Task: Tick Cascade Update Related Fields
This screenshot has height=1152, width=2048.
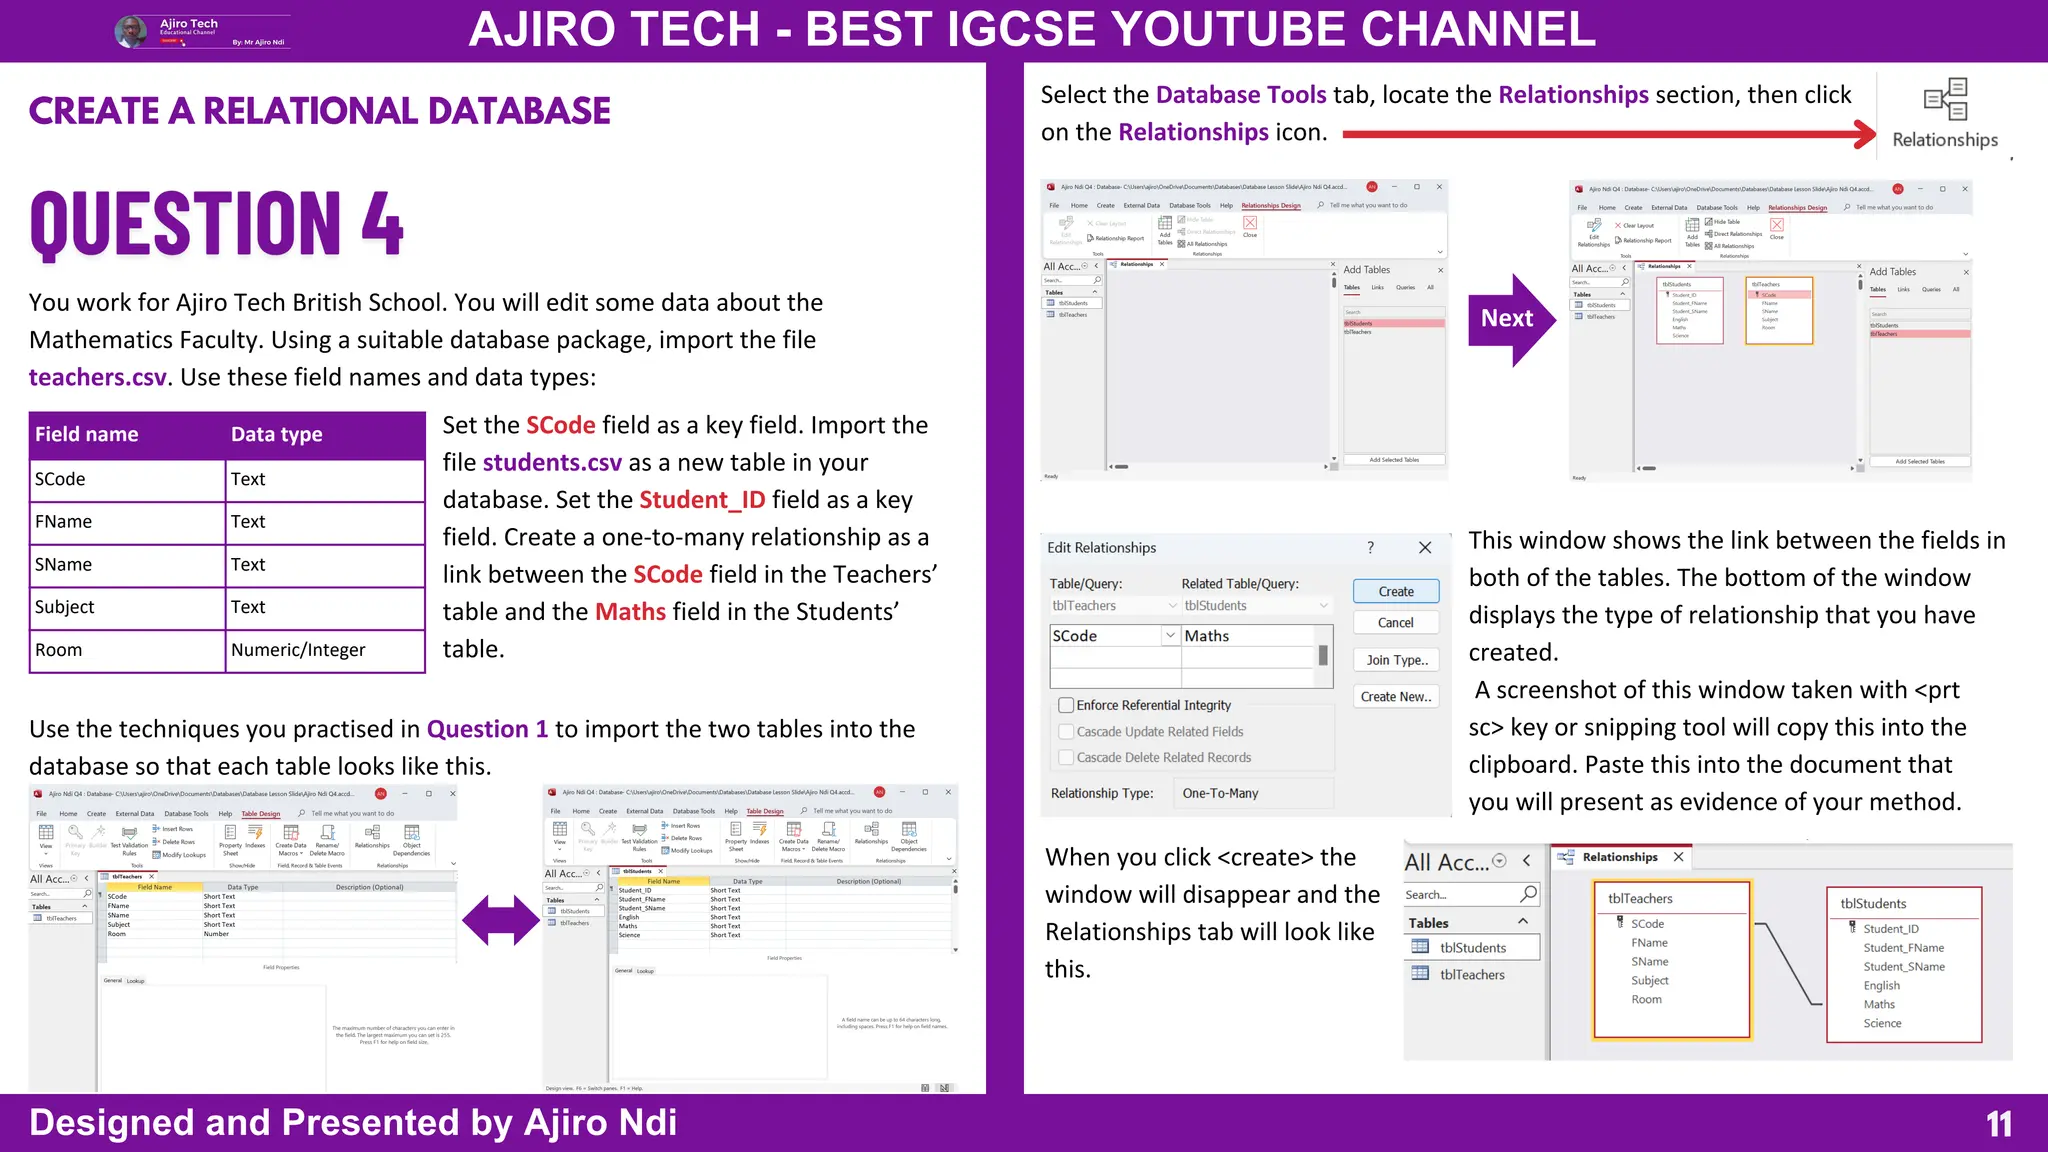Action: point(1066,732)
